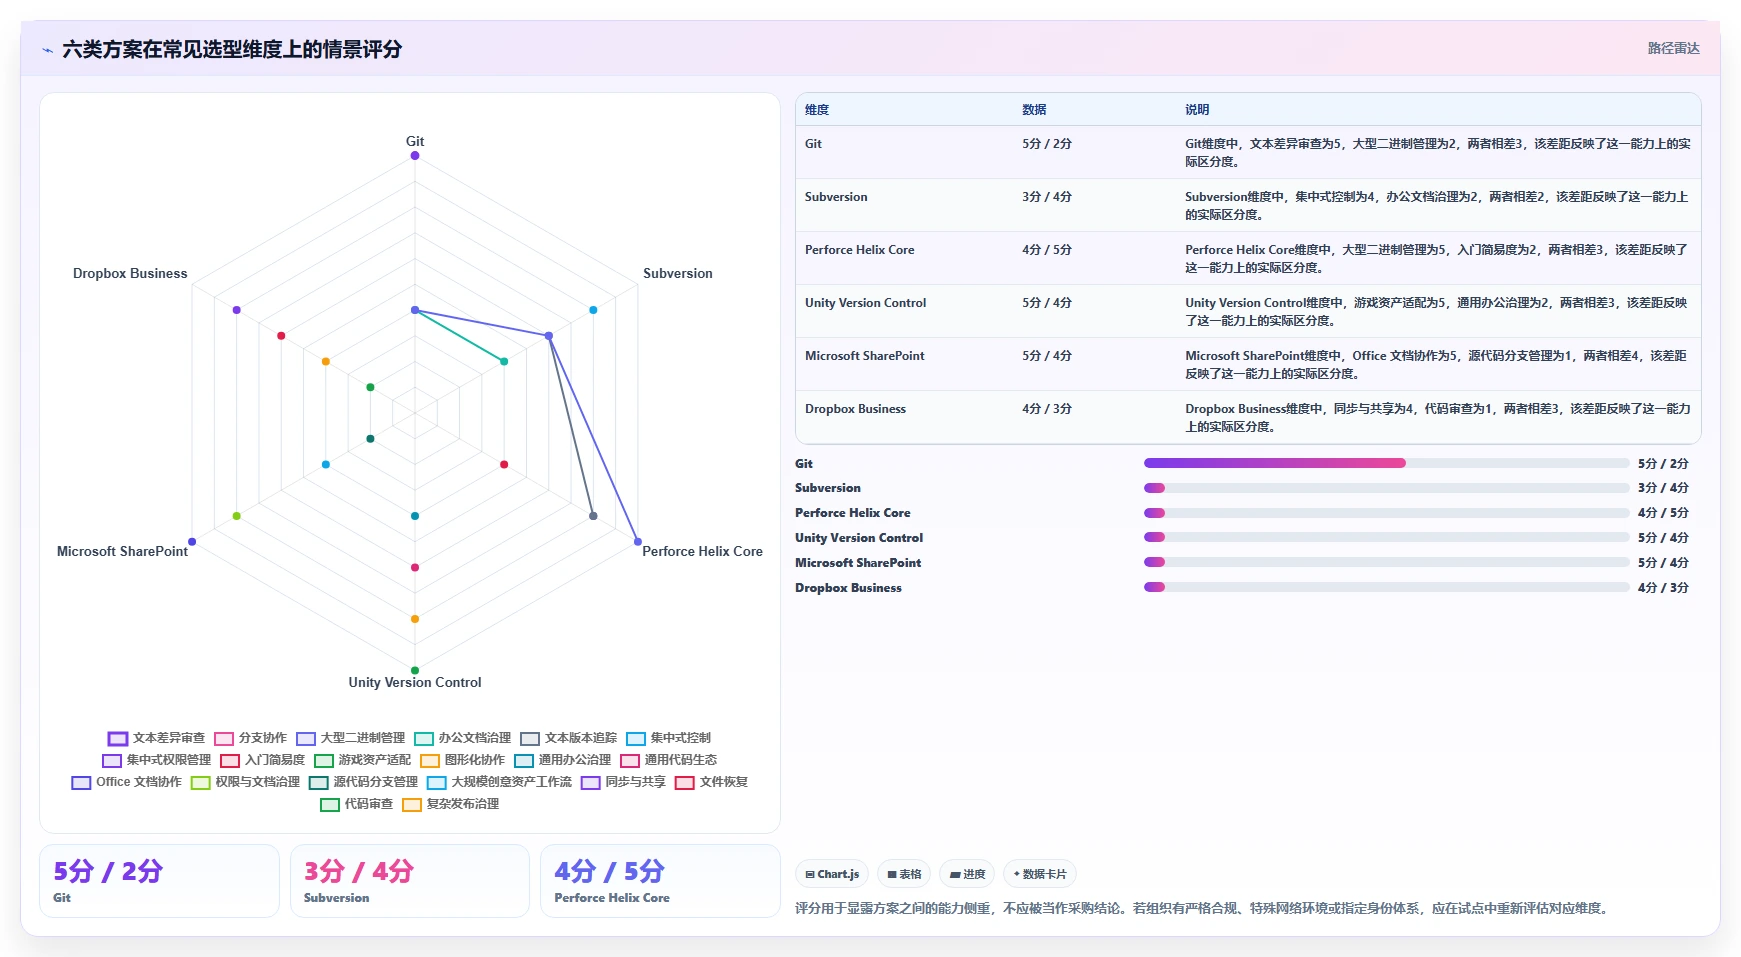Click the 数据 table column header
1741x957 pixels.
coord(1034,110)
